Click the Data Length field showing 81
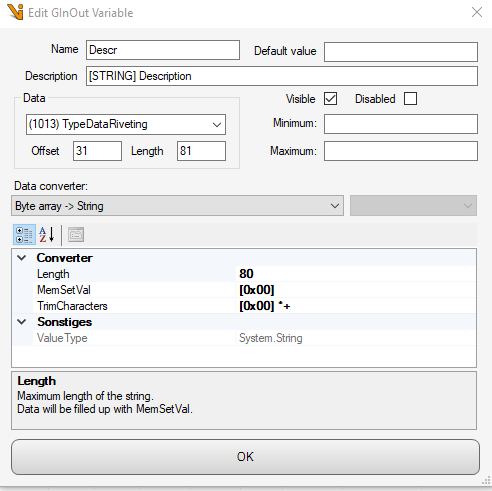Image resolution: width=492 pixels, height=491 pixels. click(201, 151)
